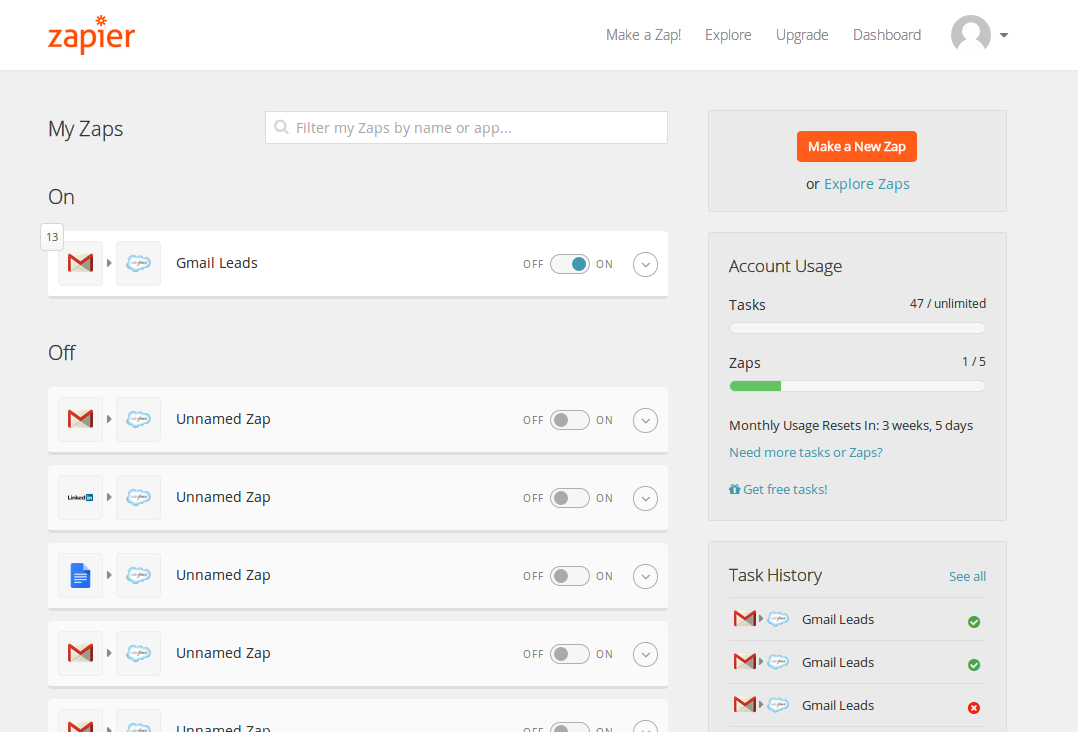This screenshot has height=732, width=1078.
Task: Click the LinkedIn icon on the Unnamed Zap
Action: tap(80, 498)
